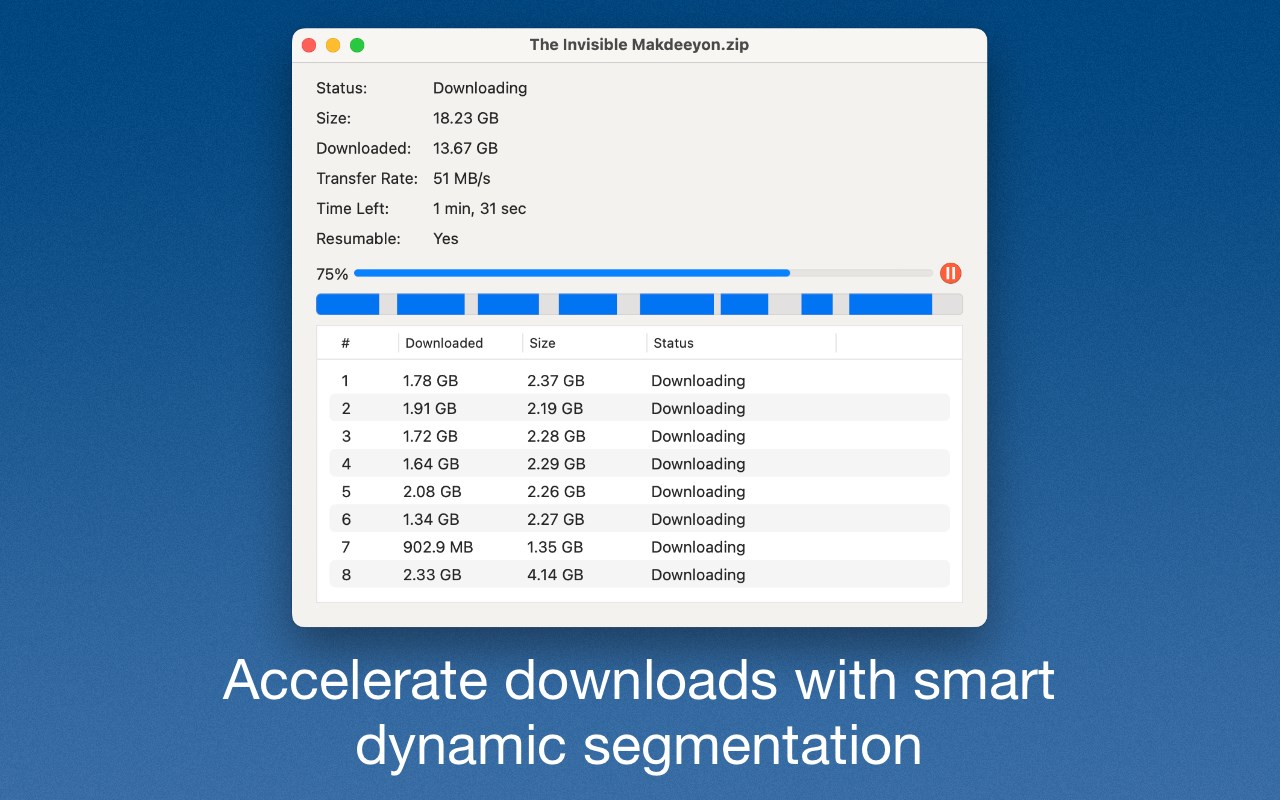1280x800 pixels.
Task: Click the Downloading status of segment 8
Action: point(698,574)
